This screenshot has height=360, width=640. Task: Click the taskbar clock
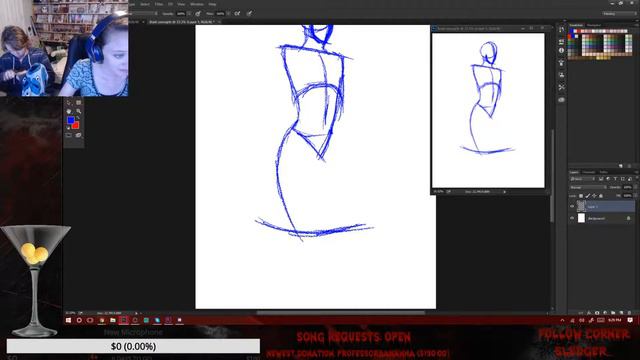614,320
